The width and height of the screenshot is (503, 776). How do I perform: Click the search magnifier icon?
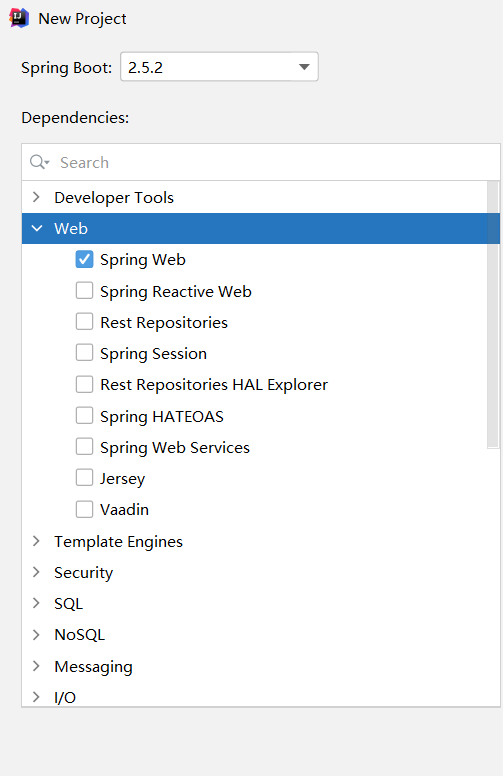pyautogui.click(x=40, y=162)
